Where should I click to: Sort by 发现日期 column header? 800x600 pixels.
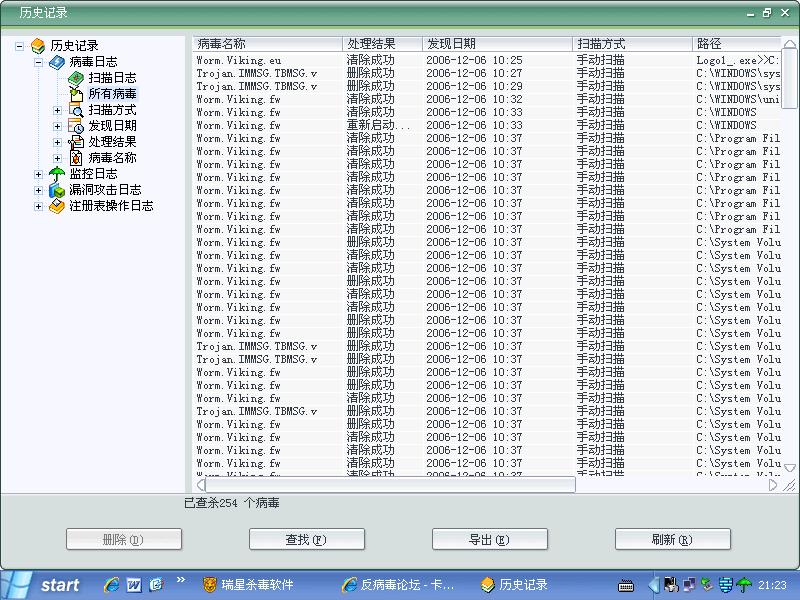click(497, 44)
